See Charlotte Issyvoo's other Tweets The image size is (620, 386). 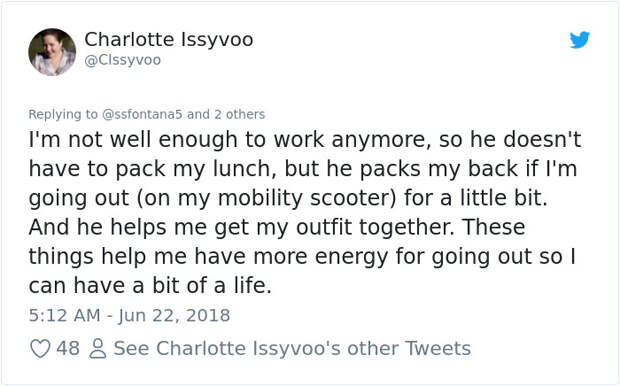coord(292,348)
